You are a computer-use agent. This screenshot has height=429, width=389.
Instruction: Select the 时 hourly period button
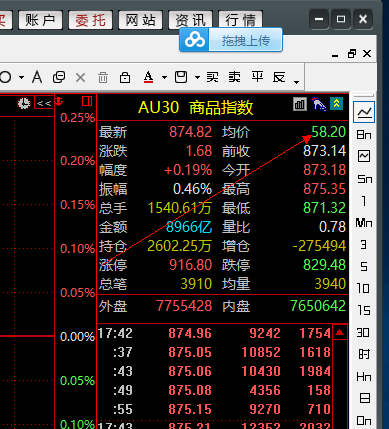364,354
